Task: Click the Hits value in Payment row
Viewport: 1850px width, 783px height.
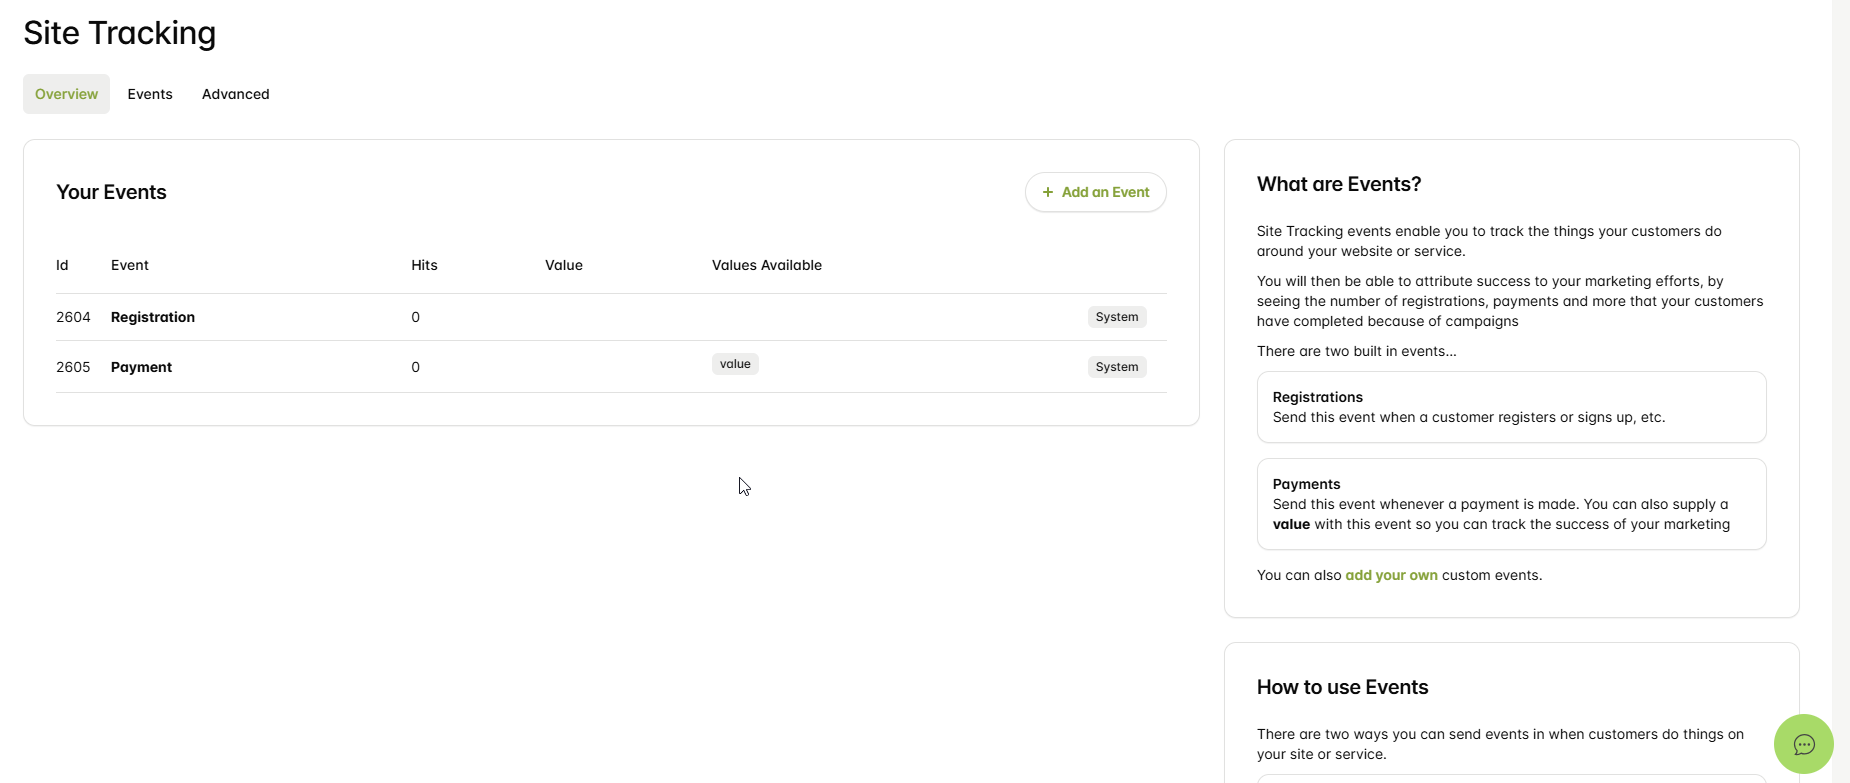Action: pos(415,367)
